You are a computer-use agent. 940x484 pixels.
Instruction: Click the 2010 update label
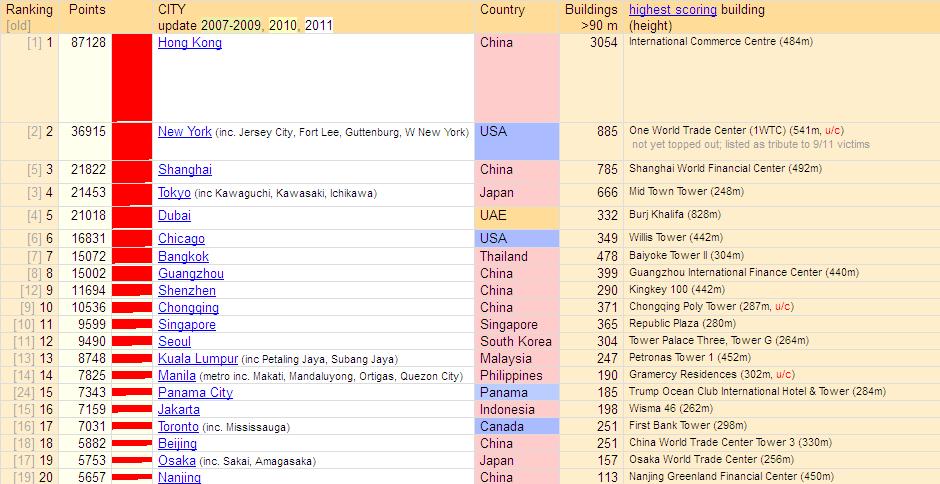(284, 26)
